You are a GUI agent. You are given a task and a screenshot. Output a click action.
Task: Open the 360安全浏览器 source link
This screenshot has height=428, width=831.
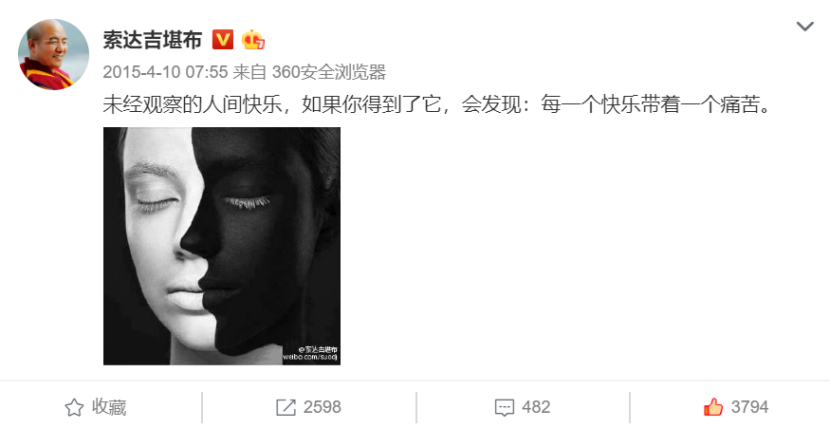[329, 72]
